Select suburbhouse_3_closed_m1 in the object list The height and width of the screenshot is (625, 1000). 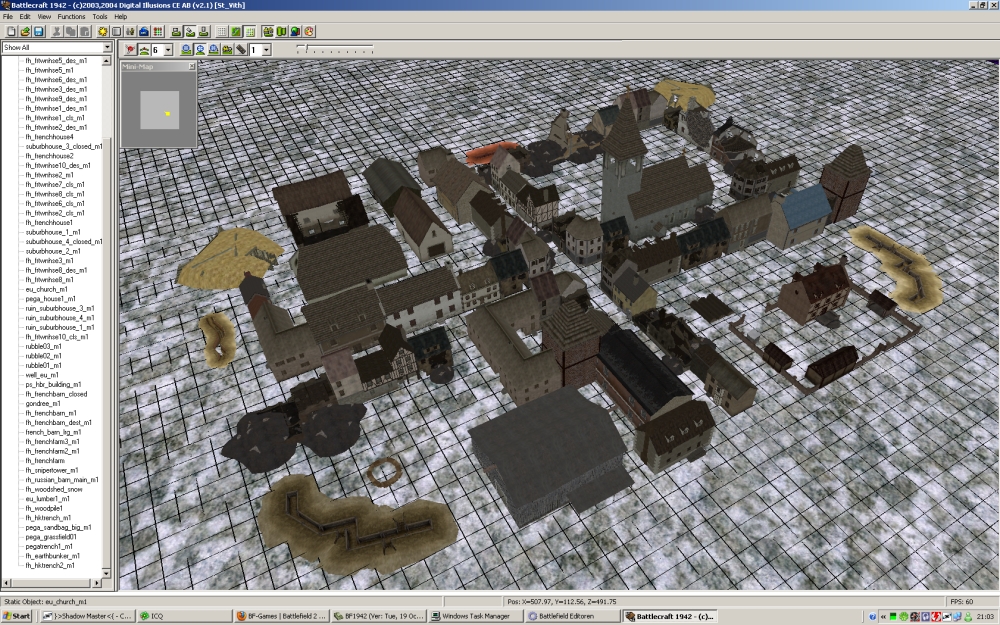click(64, 147)
